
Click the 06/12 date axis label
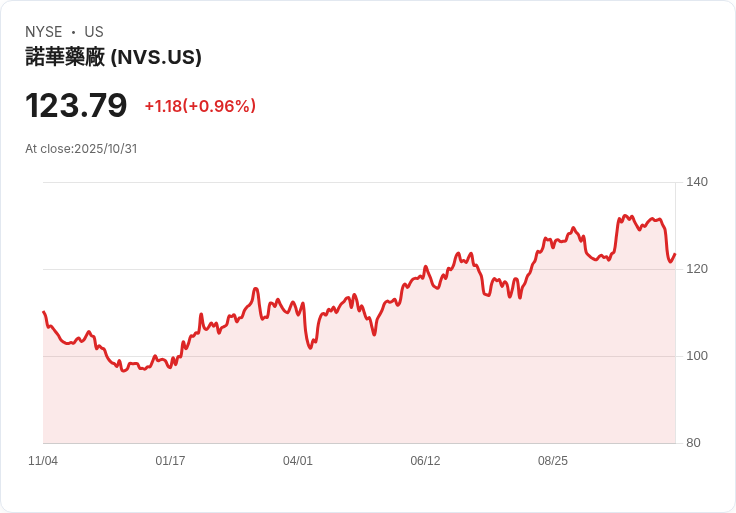pyautogui.click(x=425, y=461)
